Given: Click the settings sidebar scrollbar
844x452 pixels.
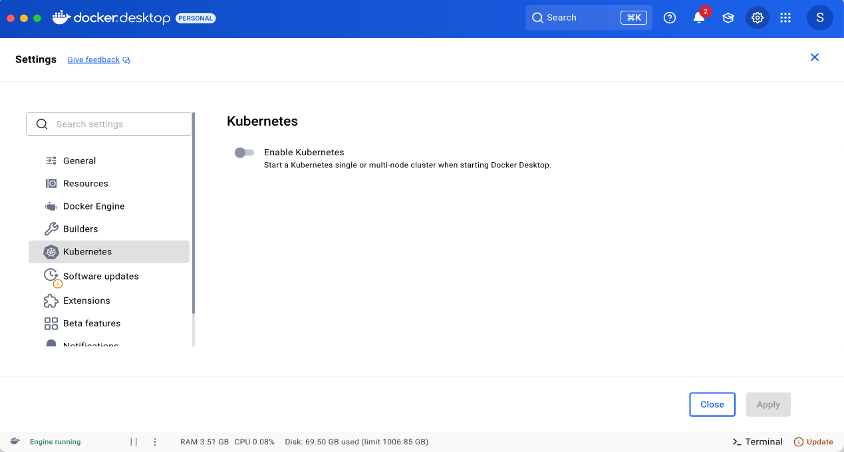Looking at the screenshot, I should click(193, 213).
